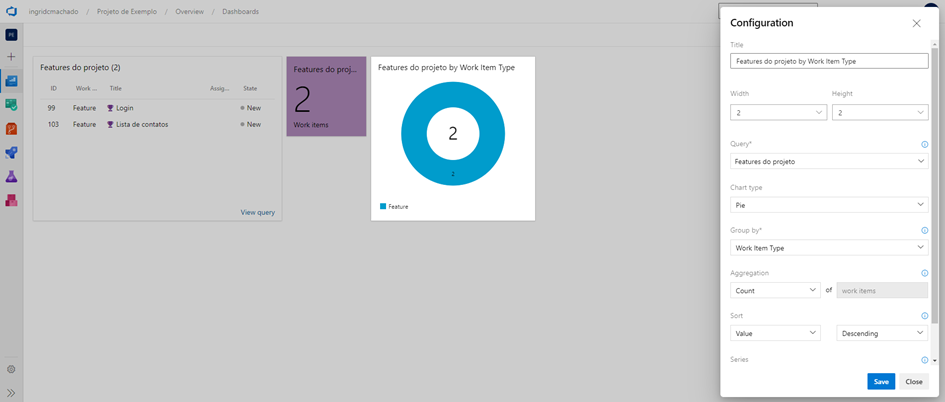This screenshot has height=402, width=945.
Task: Click the Title text field
Action: click(829, 61)
